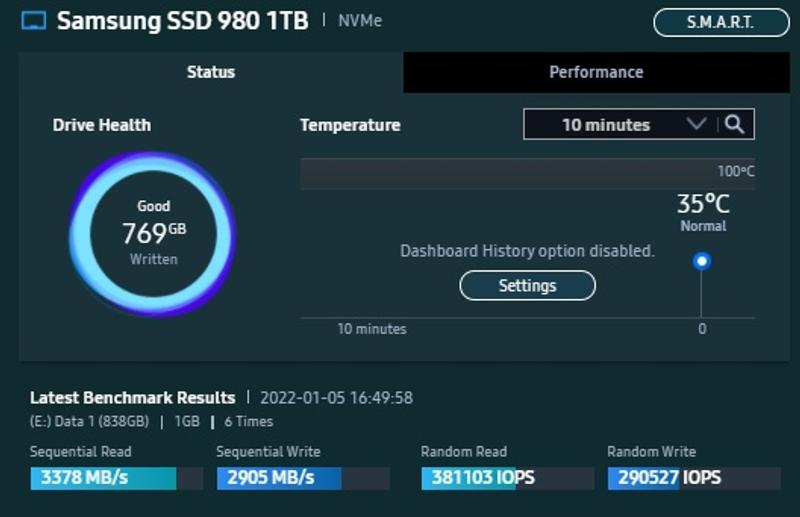Click the drive icon beside Samsung SSD 980
Image resolution: width=800 pixels, height=517 pixels.
tap(34, 21)
